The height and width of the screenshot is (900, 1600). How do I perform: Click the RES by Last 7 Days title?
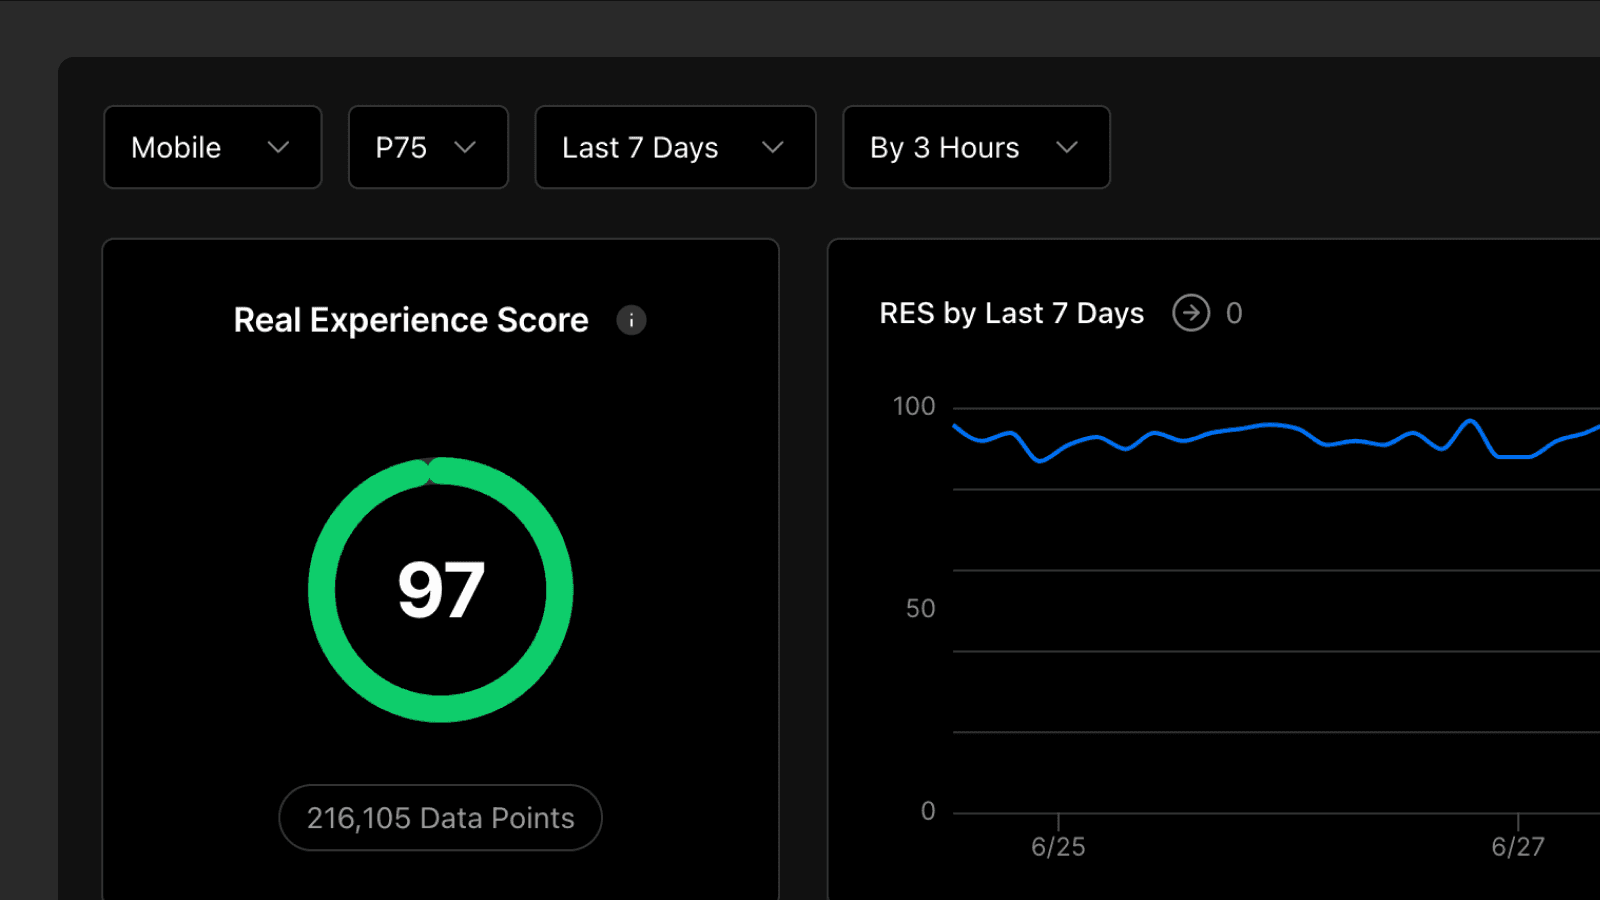tap(1011, 313)
